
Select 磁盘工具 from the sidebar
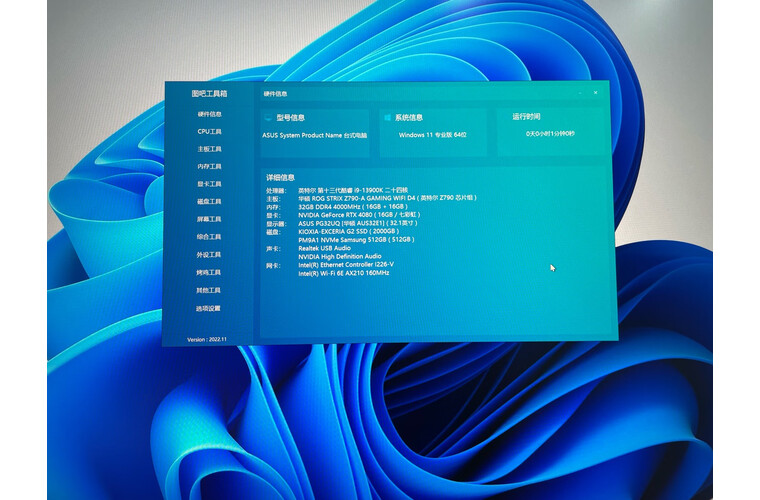coord(209,202)
